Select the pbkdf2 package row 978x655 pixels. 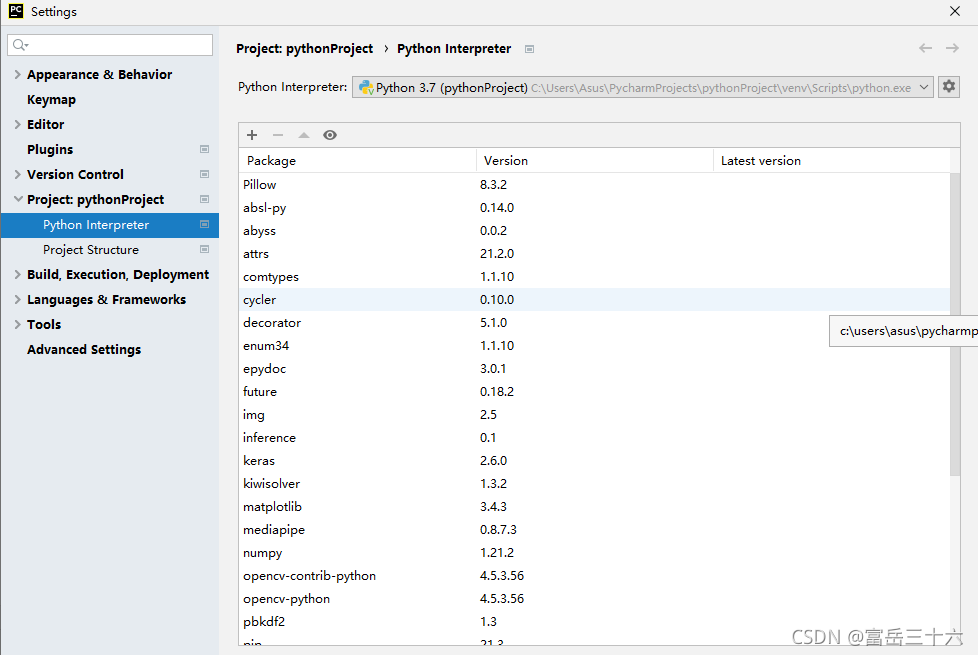(594, 622)
